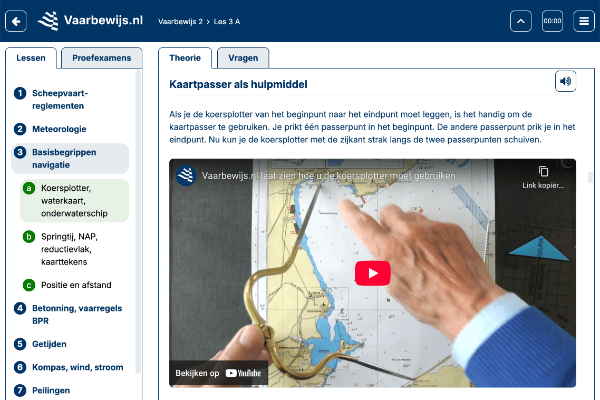Click the lesson list scrollbar
Viewport: 600px width, 400px height.
(x=138, y=222)
